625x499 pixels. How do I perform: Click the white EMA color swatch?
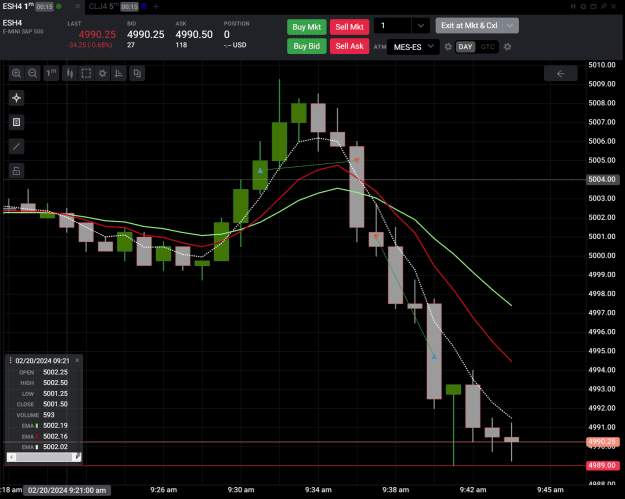(x=37, y=447)
